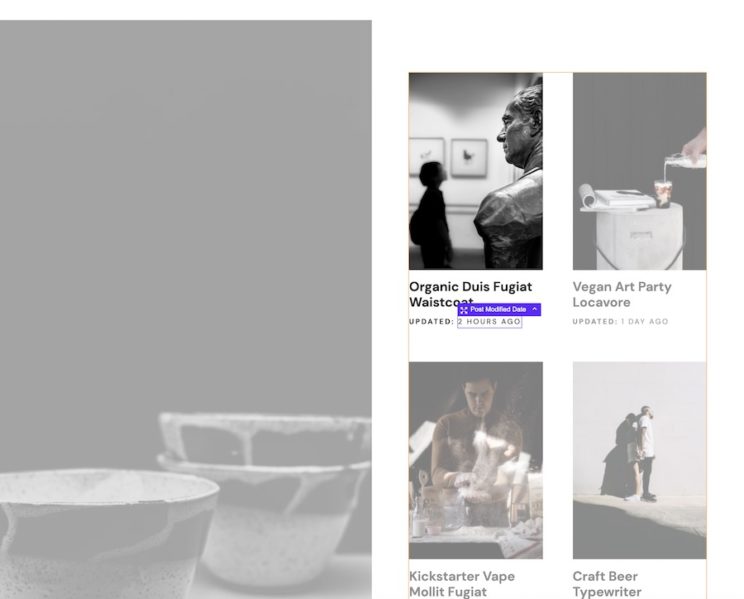The image size is (744, 599).
Task: Select the pouring drink on pedestal thumbnail
Action: (639, 171)
